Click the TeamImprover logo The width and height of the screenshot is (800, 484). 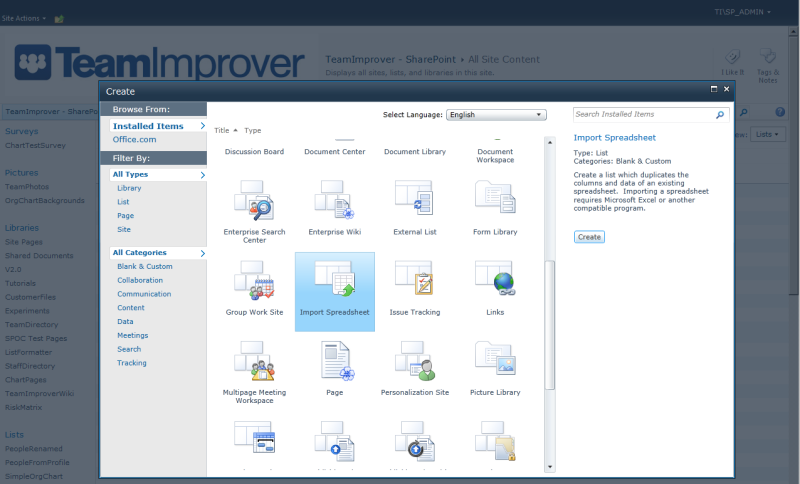pos(159,63)
